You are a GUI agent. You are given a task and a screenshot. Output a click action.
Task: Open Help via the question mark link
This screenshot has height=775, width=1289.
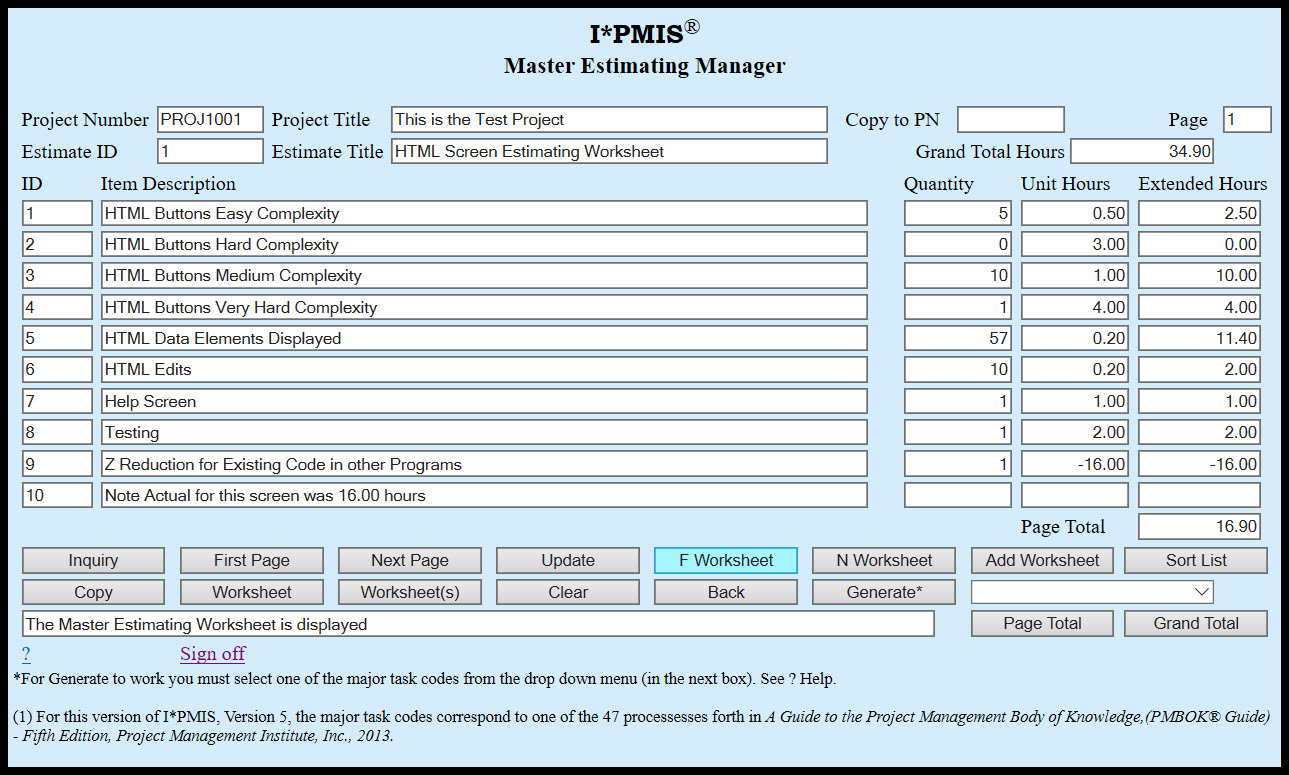pos(25,653)
